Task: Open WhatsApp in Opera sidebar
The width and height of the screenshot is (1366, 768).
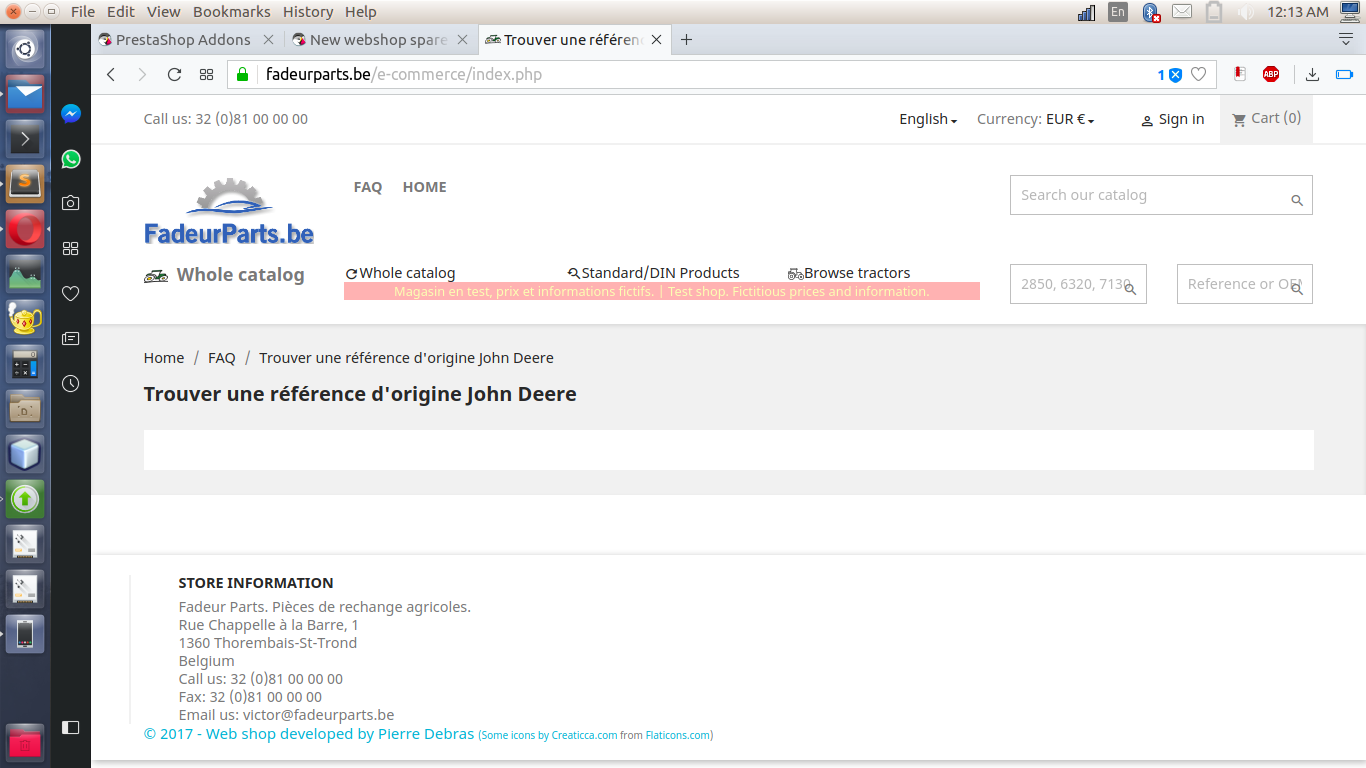Action: [x=71, y=159]
